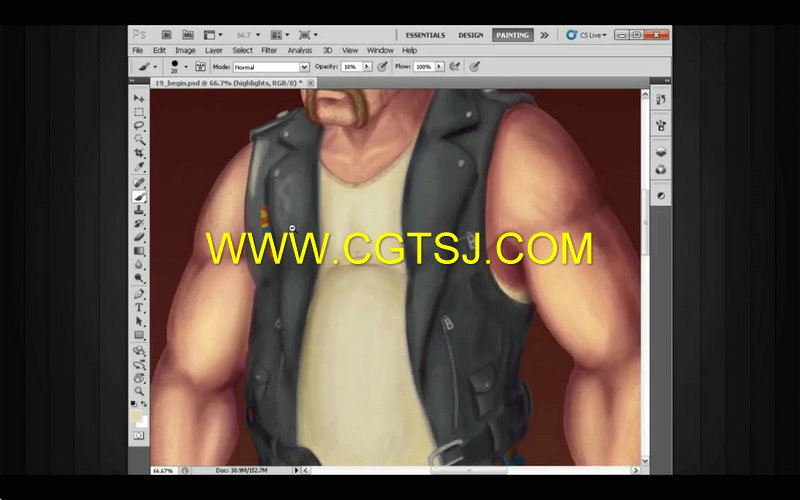Open the CS Live menu

tap(587, 35)
